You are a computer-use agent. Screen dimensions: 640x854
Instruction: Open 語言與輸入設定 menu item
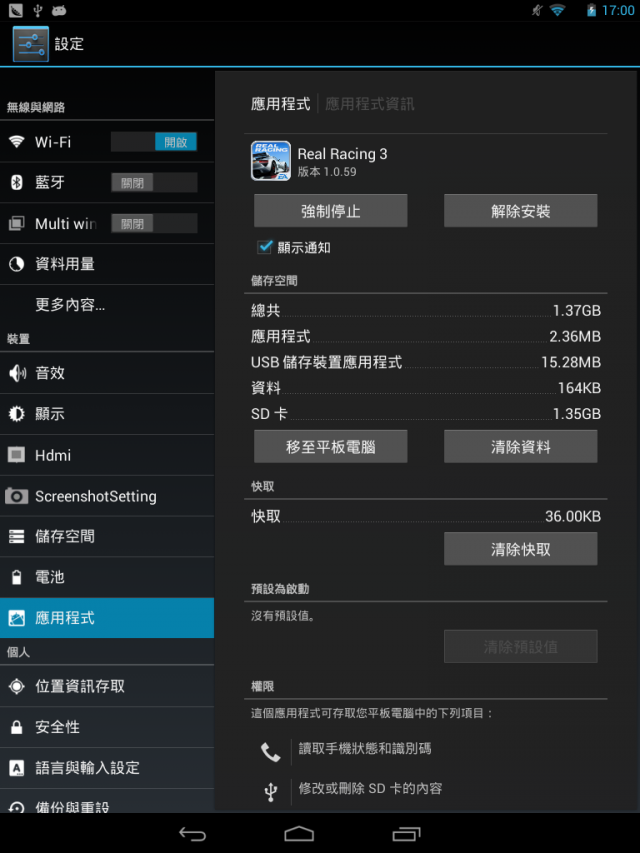point(107,768)
